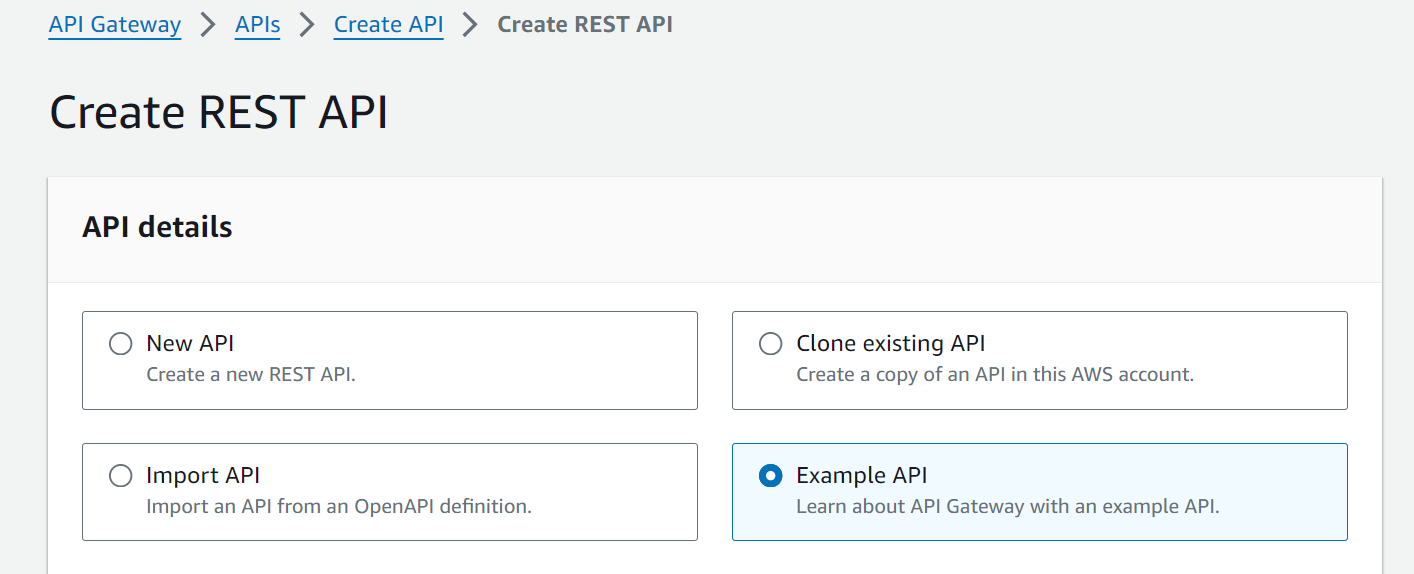Click the Example API option title
The height and width of the screenshot is (574, 1414).
(x=862, y=475)
